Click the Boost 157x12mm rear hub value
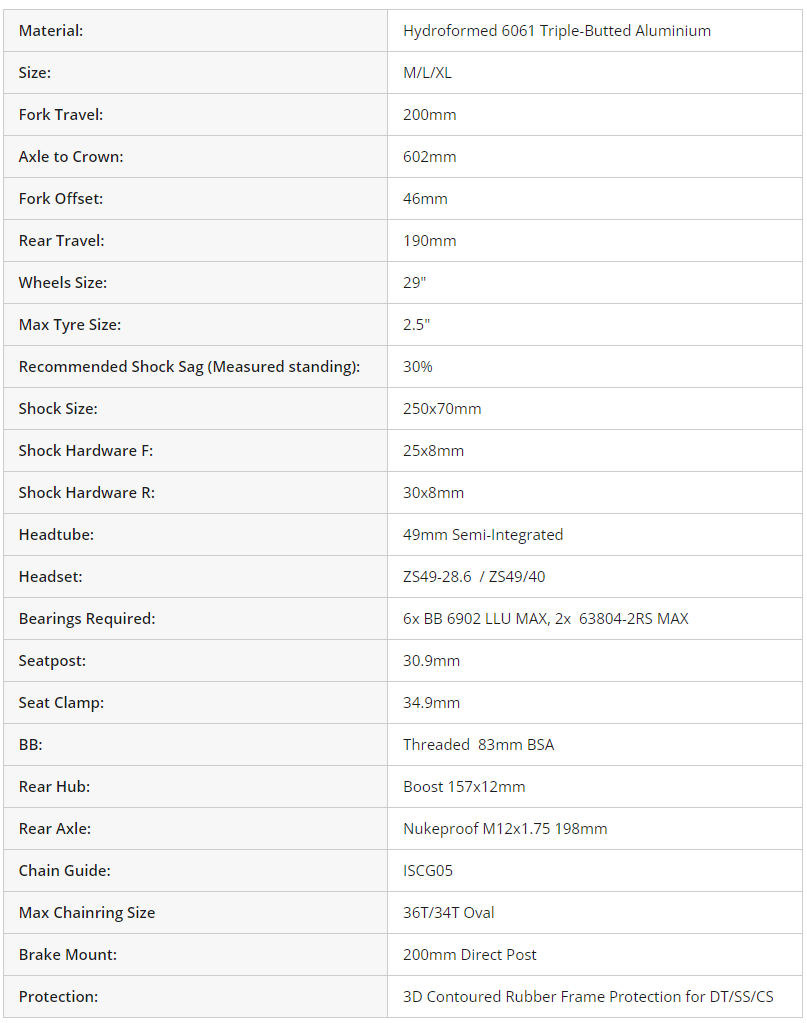807x1023 pixels. coord(464,787)
